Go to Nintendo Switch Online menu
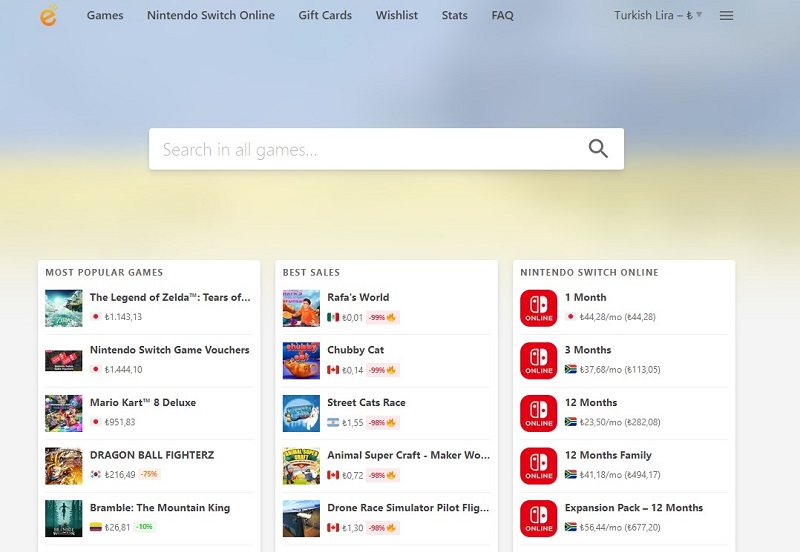800x552 pixels. click(211, 15)
